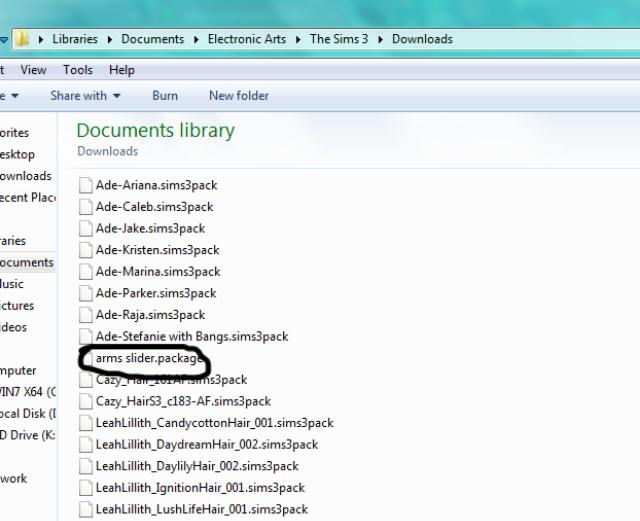Select the file name LeahLillith_DaylilyHair_002.sims3pack
The image size is (640, 521).
click(197, 466)
